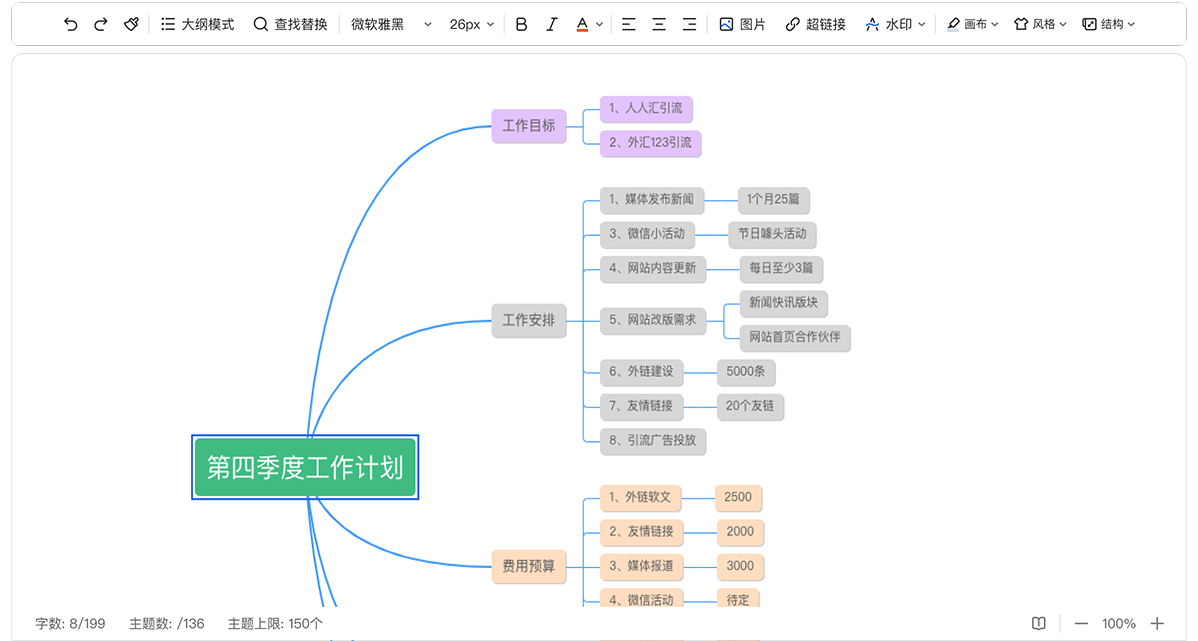Zoom in with the plus icon
Viewport: 1198px width, 641px height.
coord(1157,623)
